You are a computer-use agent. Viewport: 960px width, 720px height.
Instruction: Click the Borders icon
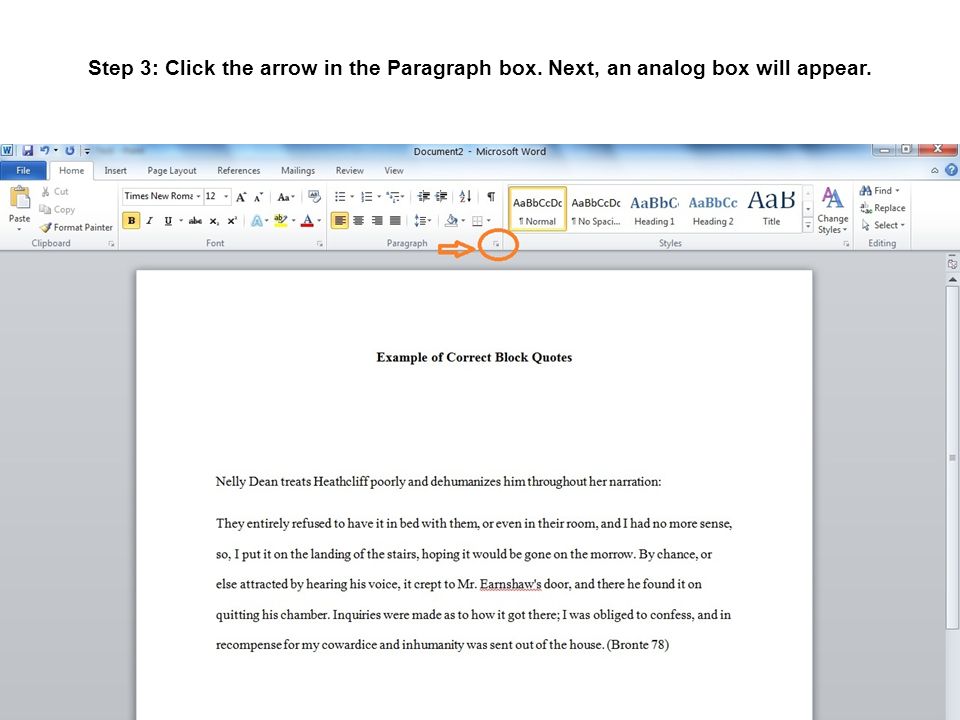tap(478, 221)
